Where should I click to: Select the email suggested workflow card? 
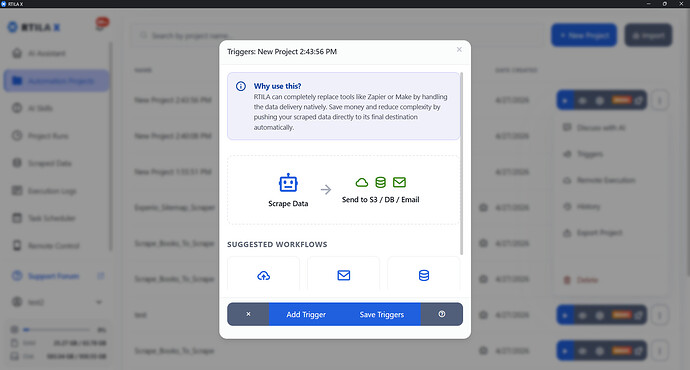click(x=344, y=274)
